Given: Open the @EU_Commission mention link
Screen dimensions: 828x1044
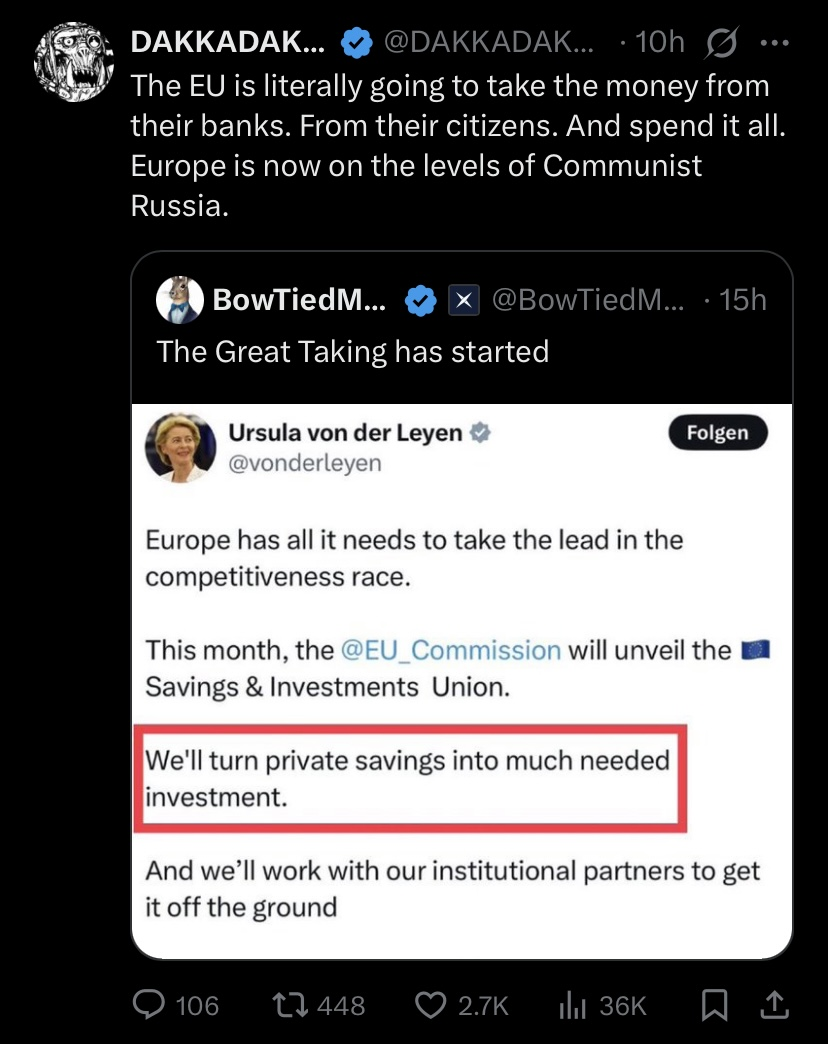Looking at the screenshot, I should tap(451, 649).
